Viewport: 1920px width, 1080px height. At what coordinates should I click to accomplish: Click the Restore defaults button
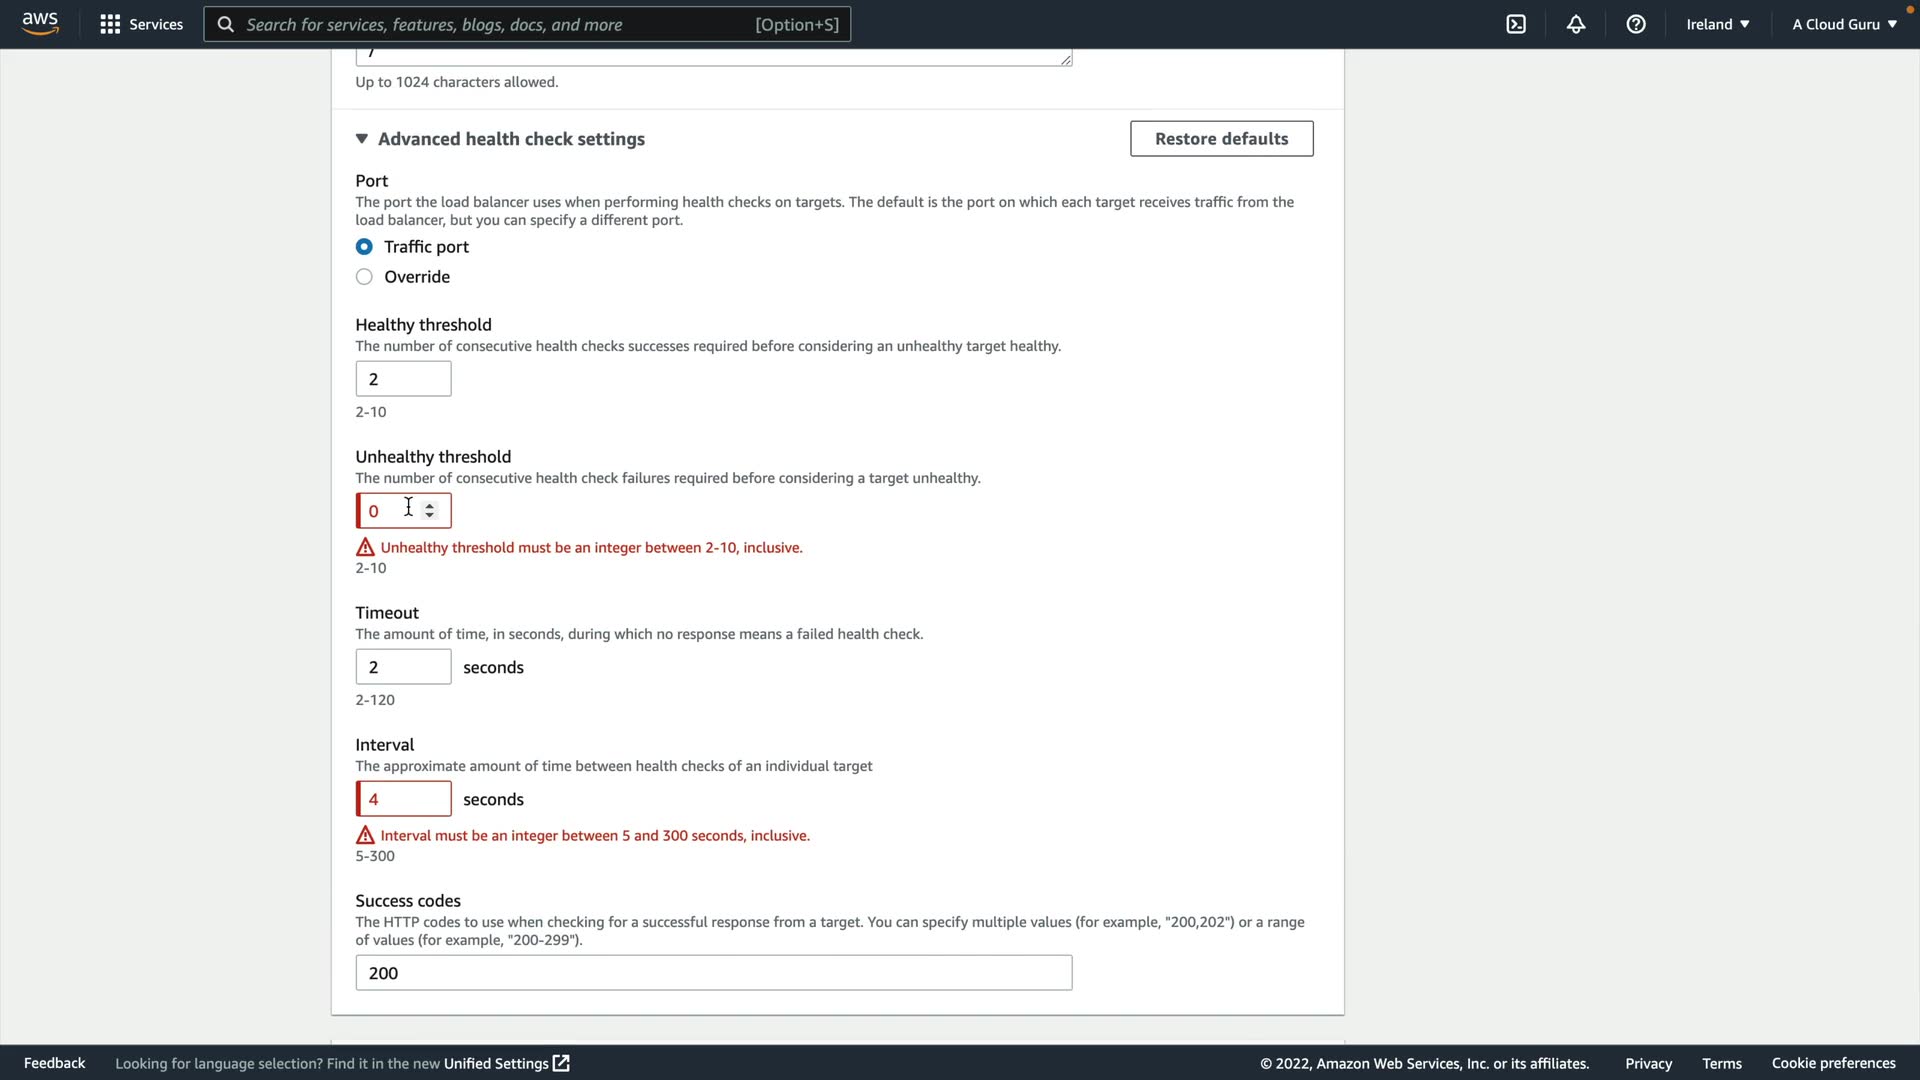[1221, 139]
